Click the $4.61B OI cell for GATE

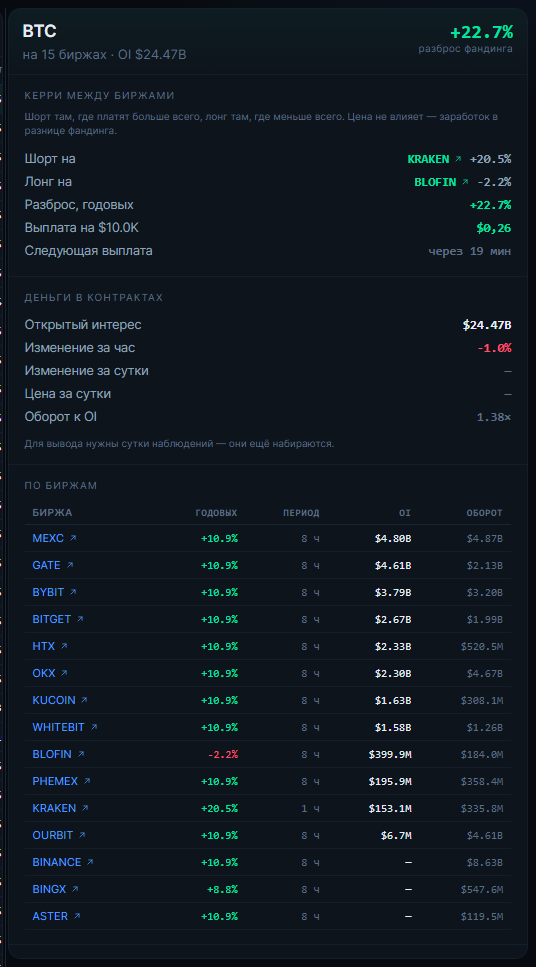coord(393,566)
